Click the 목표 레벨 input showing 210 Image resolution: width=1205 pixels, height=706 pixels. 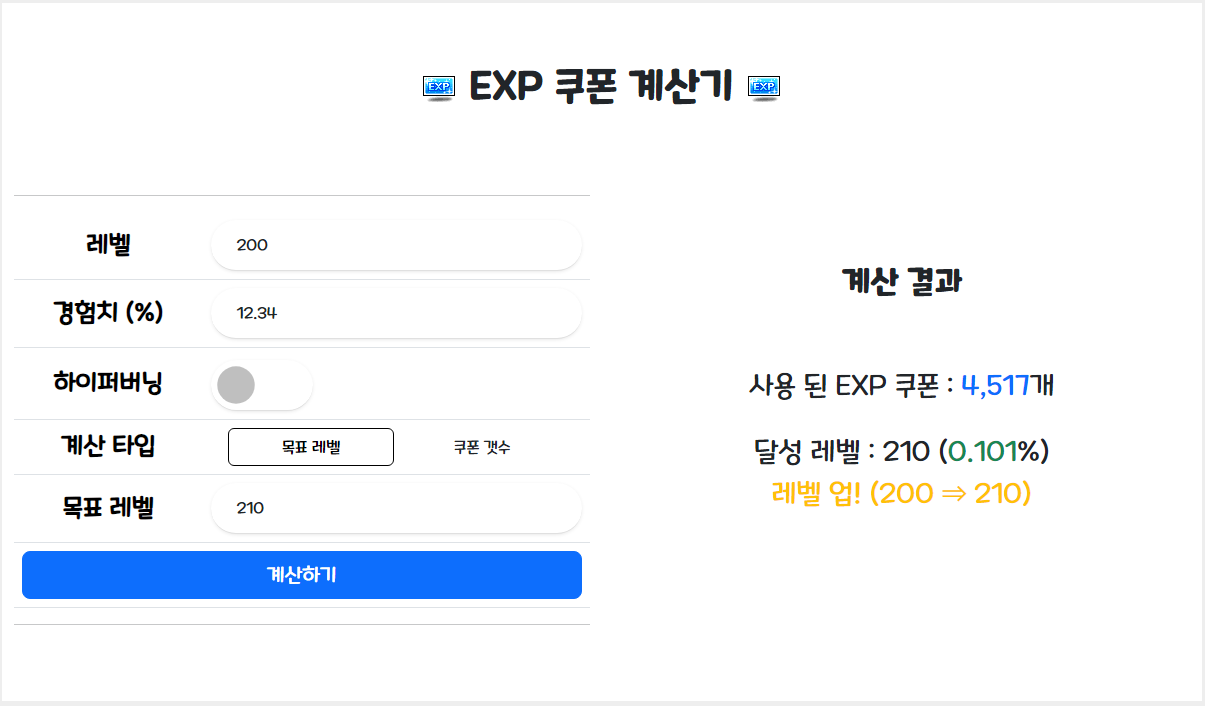396,508
